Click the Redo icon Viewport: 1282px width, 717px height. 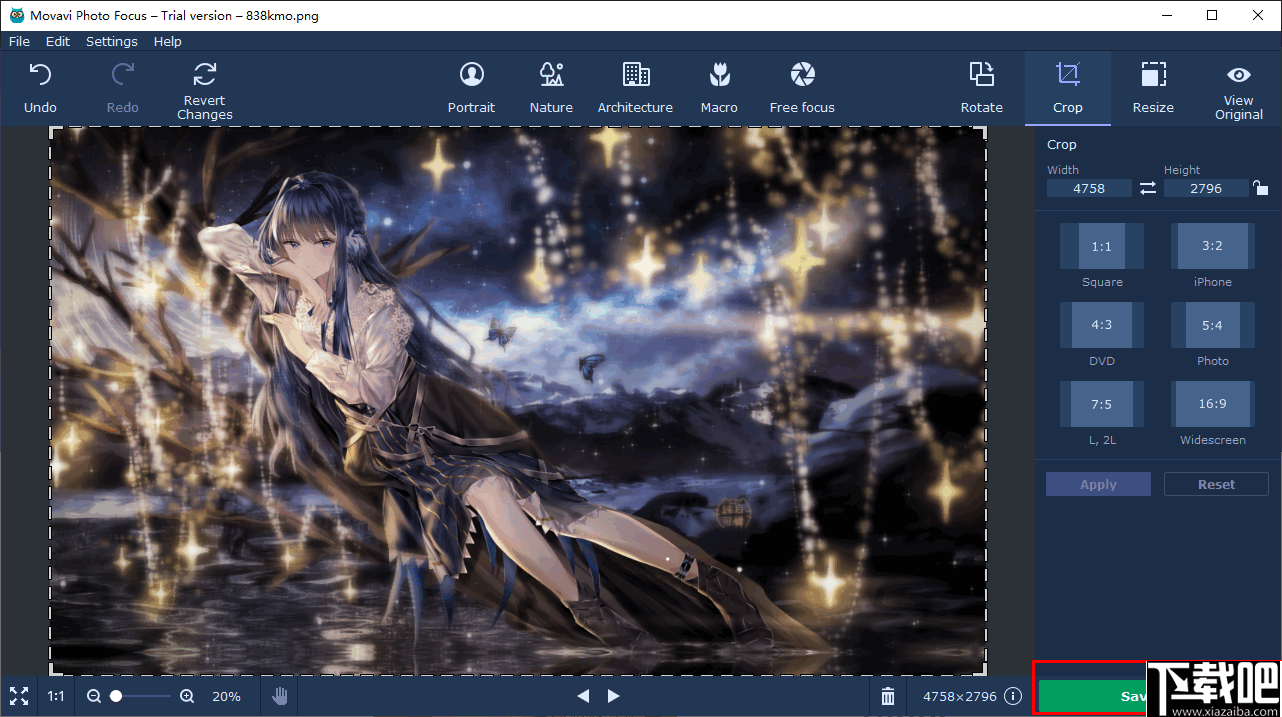pyautogui.click(x=122, y=75)
